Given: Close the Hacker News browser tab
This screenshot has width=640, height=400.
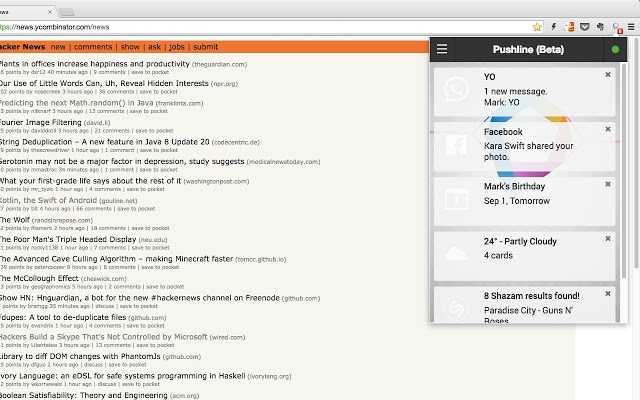Looking at the screenshot, I should point(50,12).
